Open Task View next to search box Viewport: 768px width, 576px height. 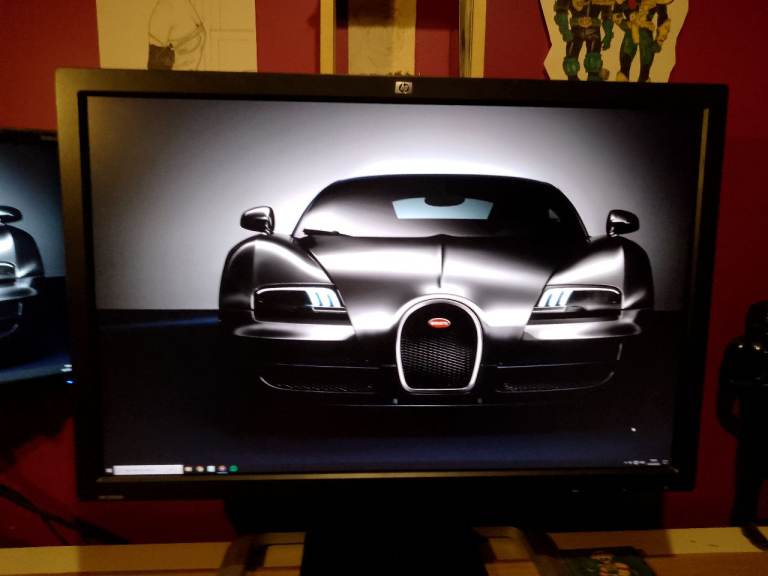[x=190, y=469]
